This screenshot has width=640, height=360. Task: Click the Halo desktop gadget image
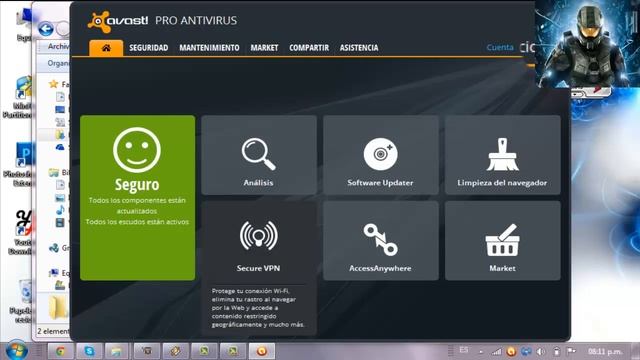click(587, 44)
